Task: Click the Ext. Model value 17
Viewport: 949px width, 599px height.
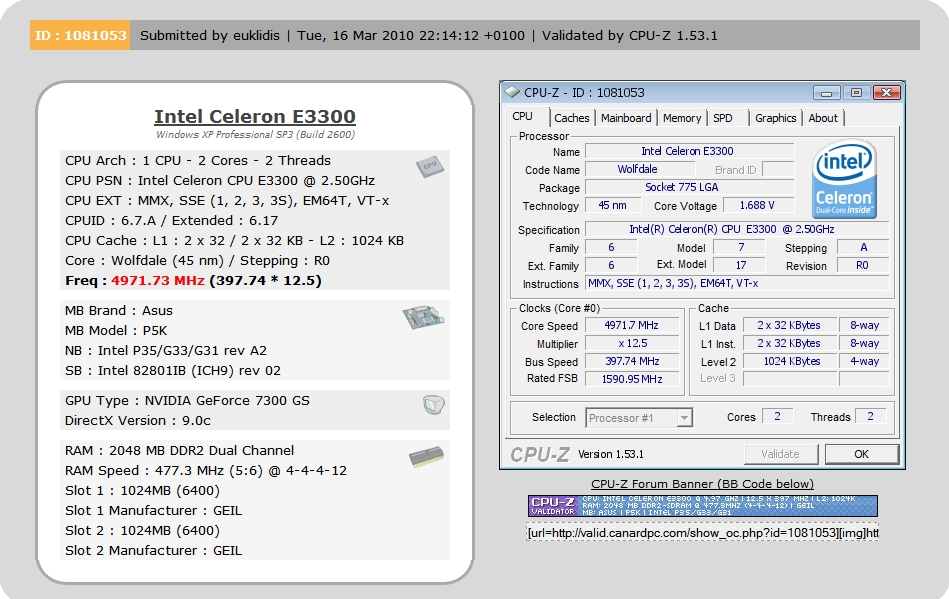Action: [740, 265]
